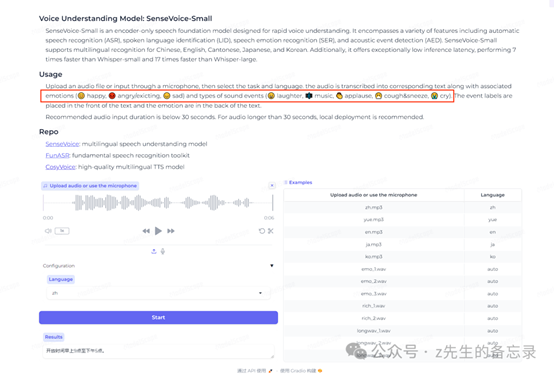
Task: Reset audio with the undo arrow icon
Action: [262, 231]
